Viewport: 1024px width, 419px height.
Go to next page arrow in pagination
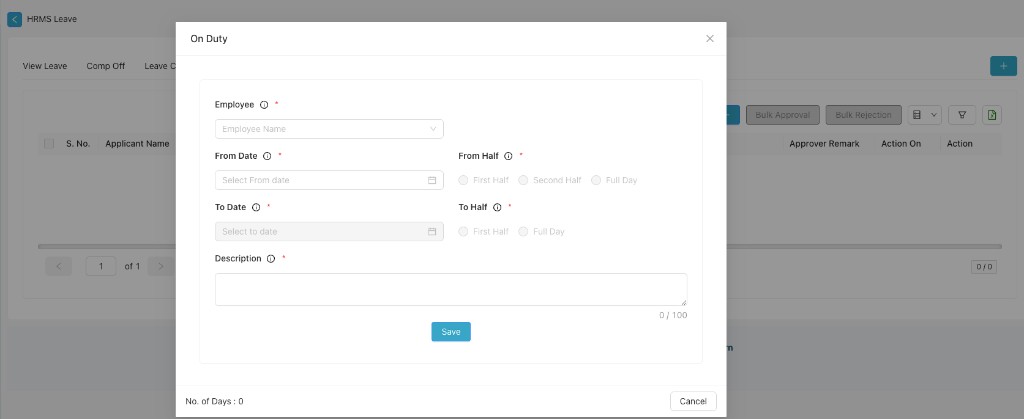click(161, 266)
